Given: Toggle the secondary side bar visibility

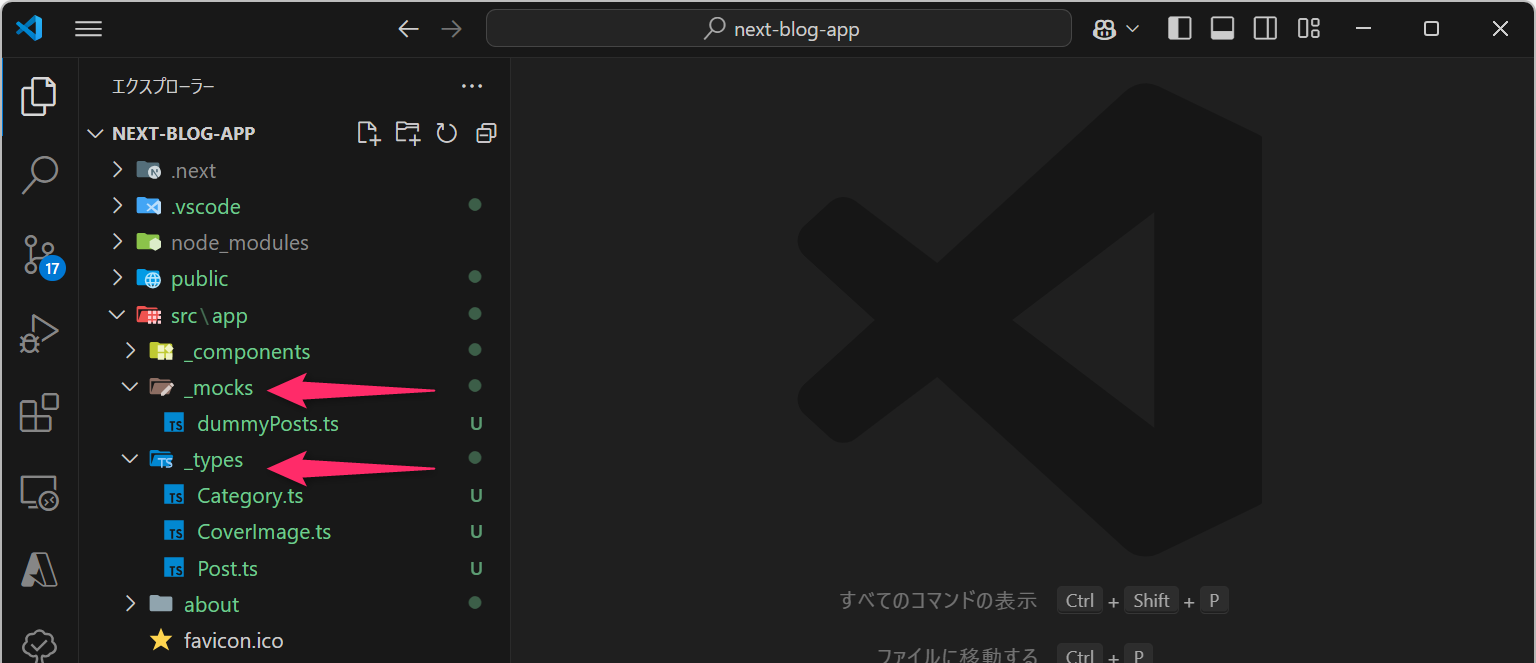Looking at the screenshot, I should (1265, 29).
